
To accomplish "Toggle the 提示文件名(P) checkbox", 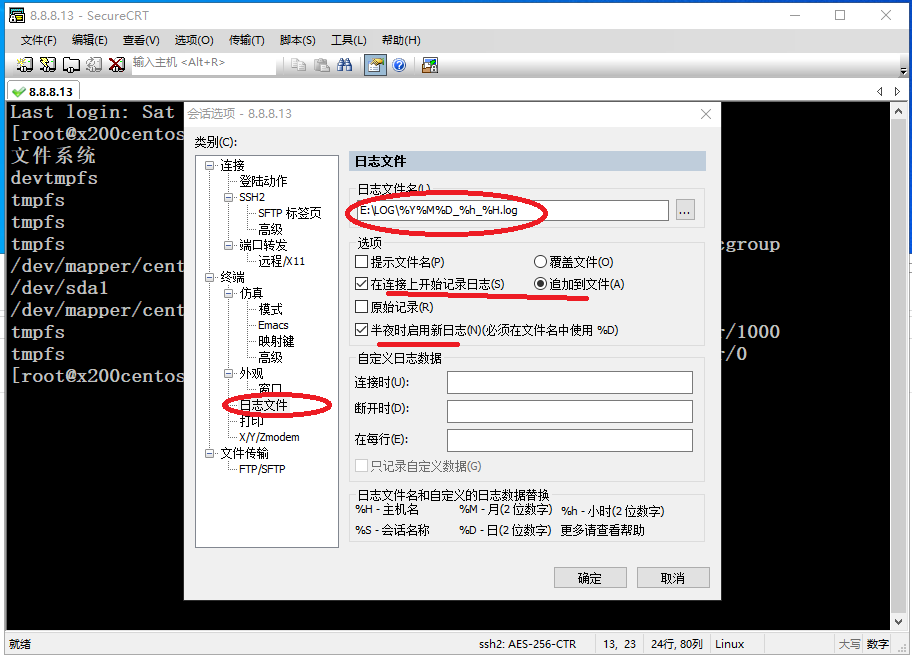I will click(361, 262).
